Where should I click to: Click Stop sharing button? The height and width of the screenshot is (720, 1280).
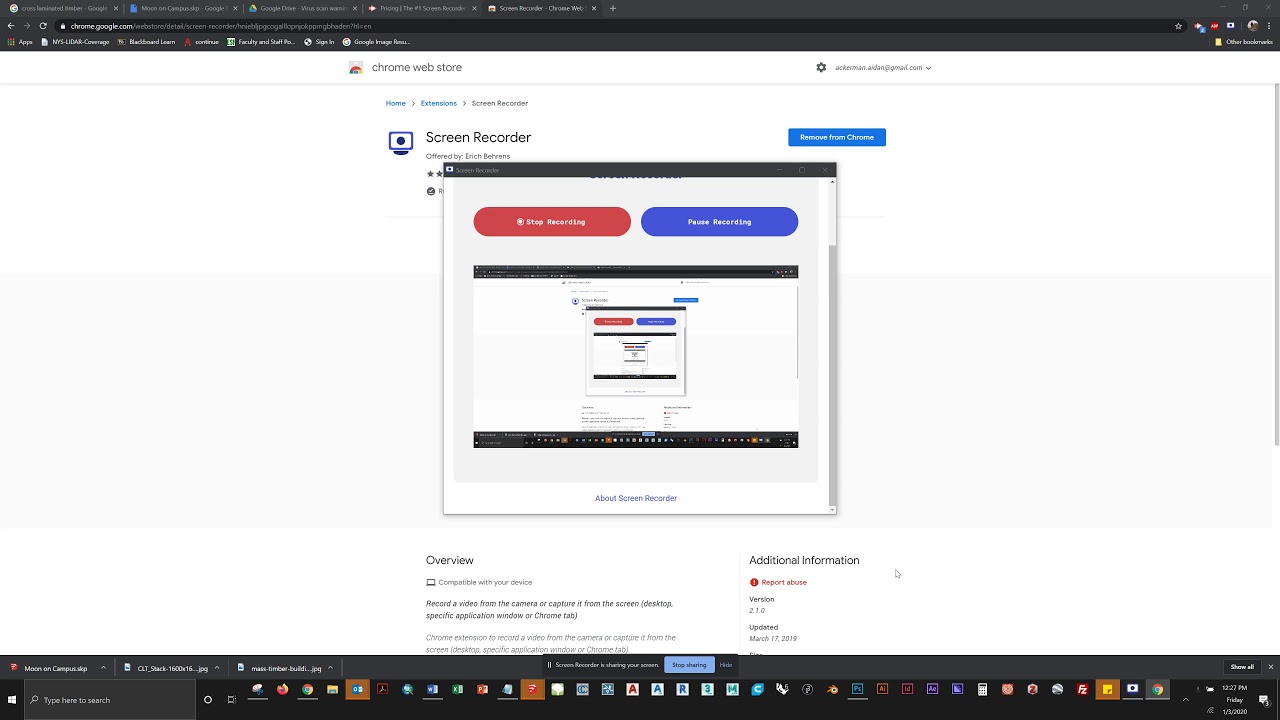[x=689, y=665]
